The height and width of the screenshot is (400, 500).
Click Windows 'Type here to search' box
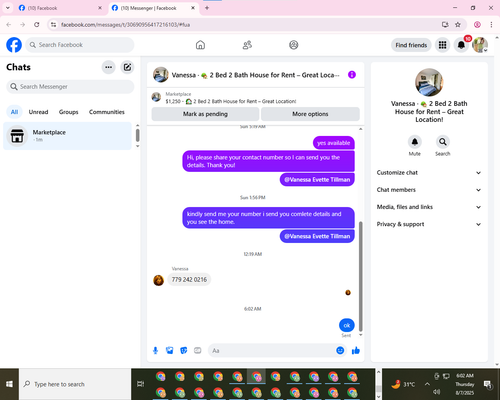click(x=75, y=384)
